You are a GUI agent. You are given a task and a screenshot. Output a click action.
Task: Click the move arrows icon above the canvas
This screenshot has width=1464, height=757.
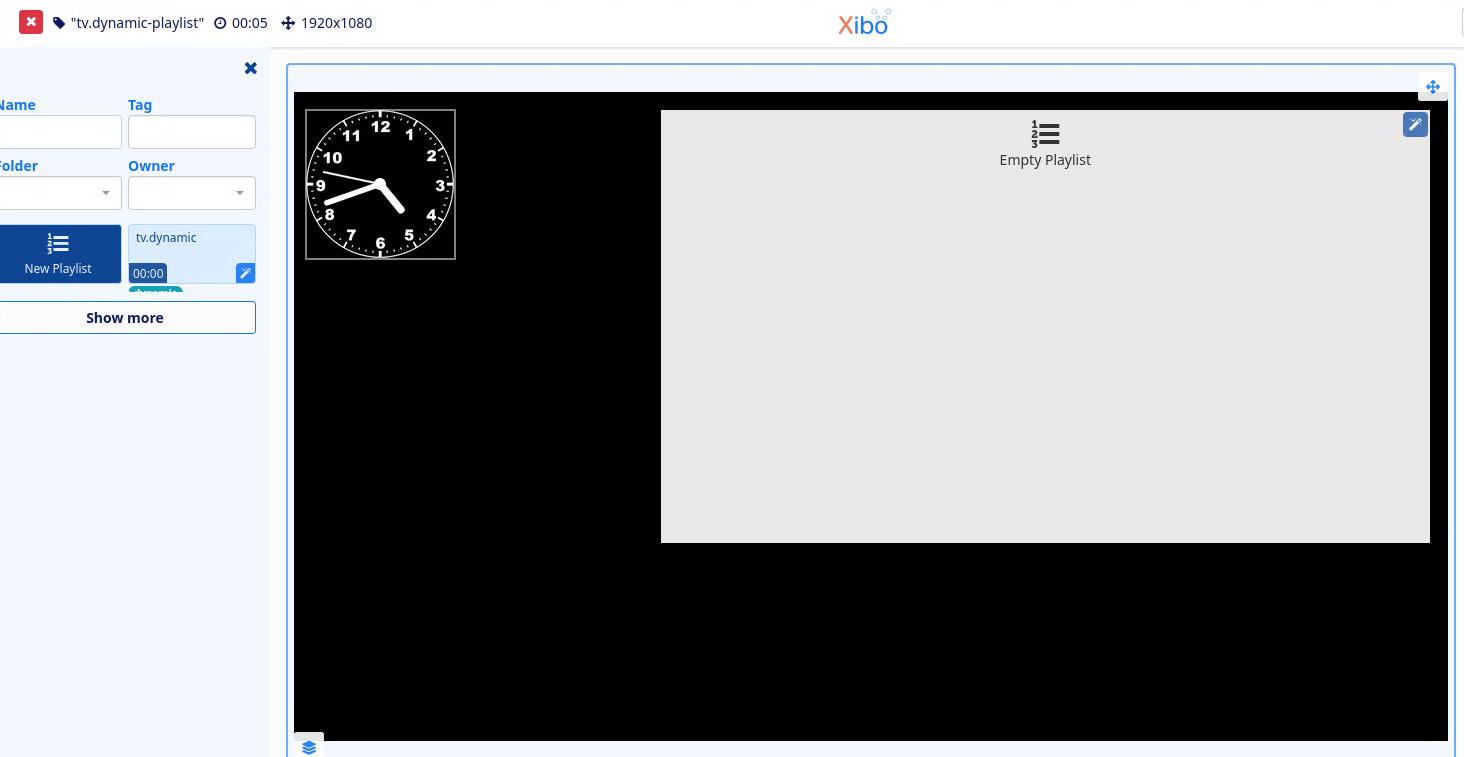[x=1432, y=87]
